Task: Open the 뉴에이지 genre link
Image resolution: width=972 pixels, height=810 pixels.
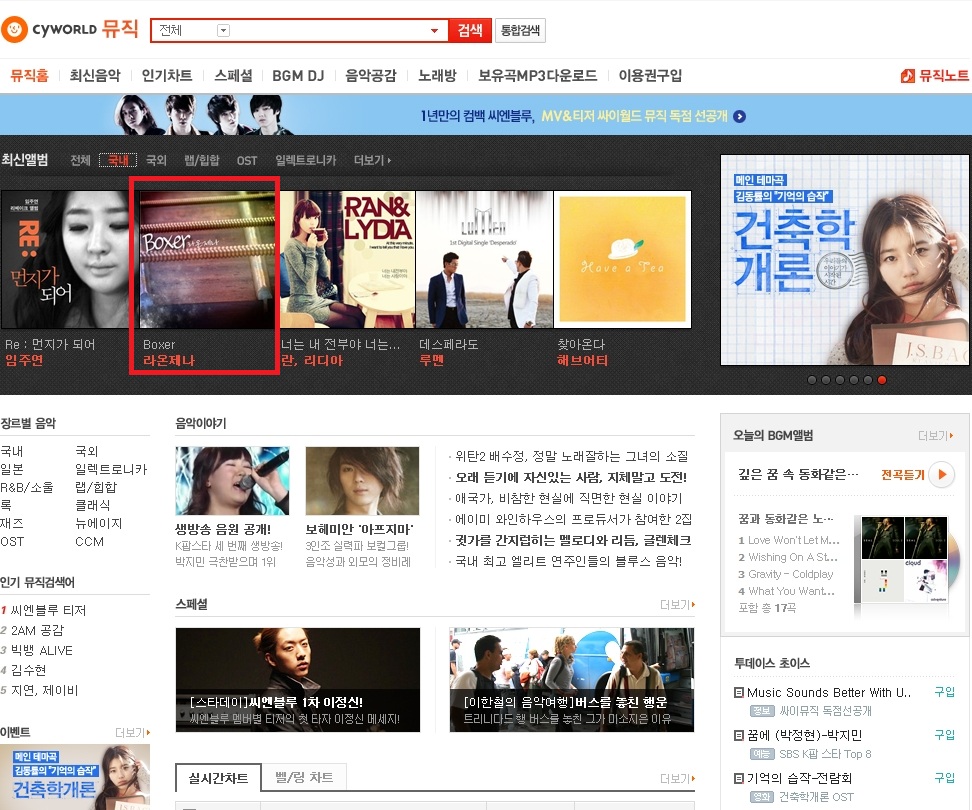Action: (99, 523)
